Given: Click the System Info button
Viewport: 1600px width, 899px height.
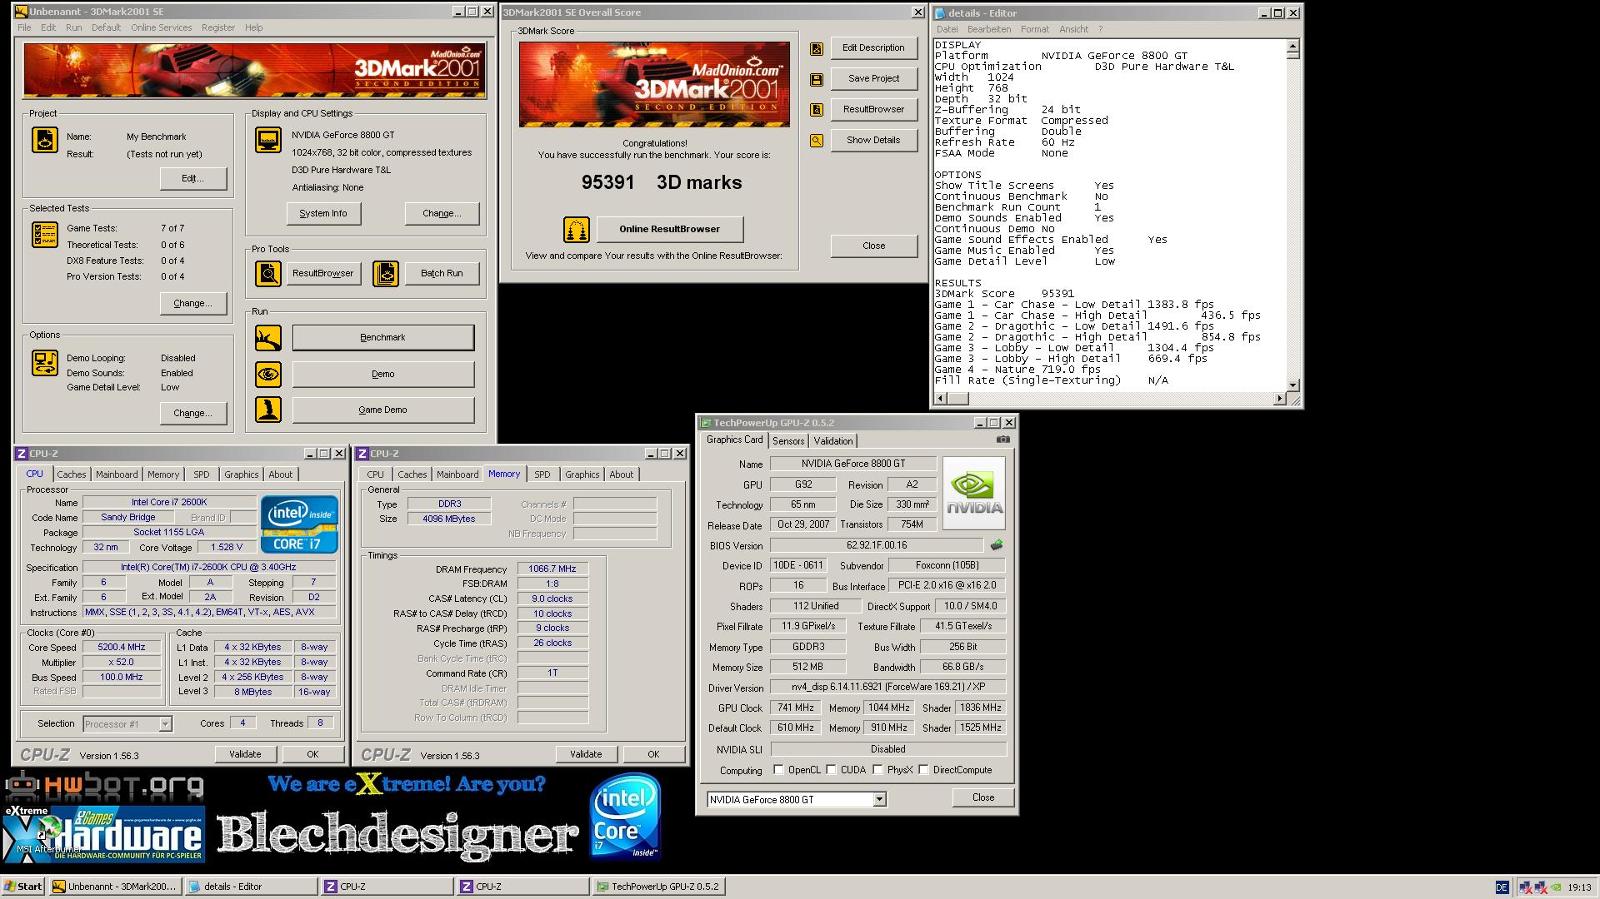Looking at the screenshot, I should pyautogui.click(x=323, y=213).
